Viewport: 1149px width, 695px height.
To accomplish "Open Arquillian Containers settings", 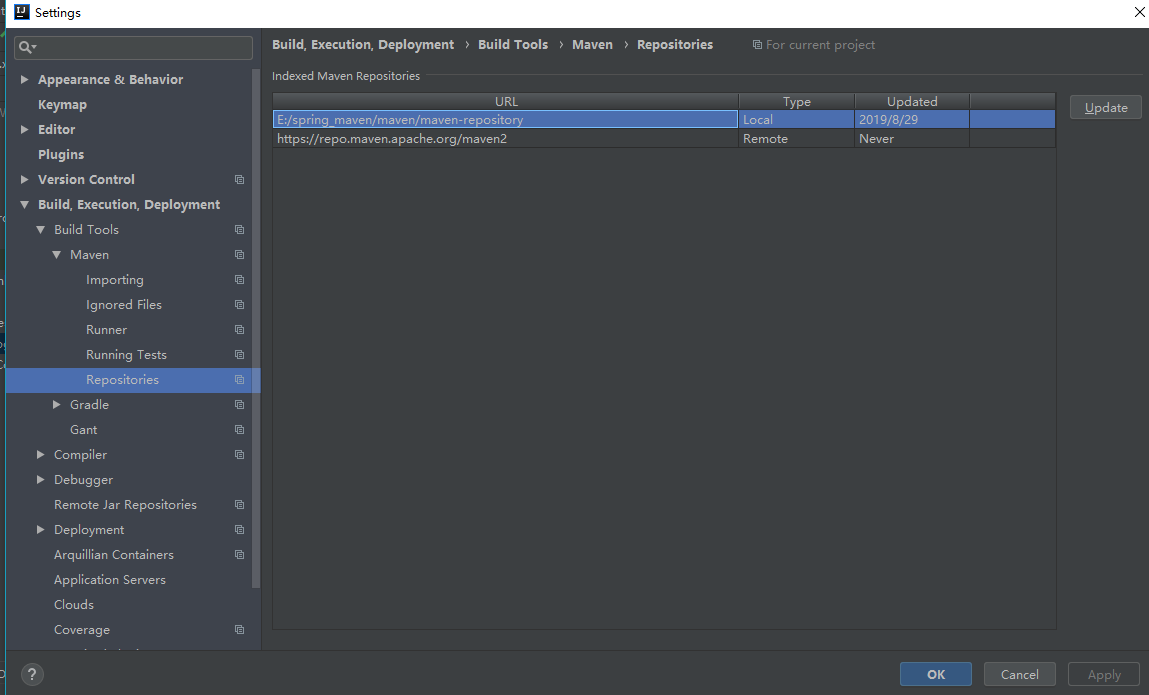I will coord(114,554).
